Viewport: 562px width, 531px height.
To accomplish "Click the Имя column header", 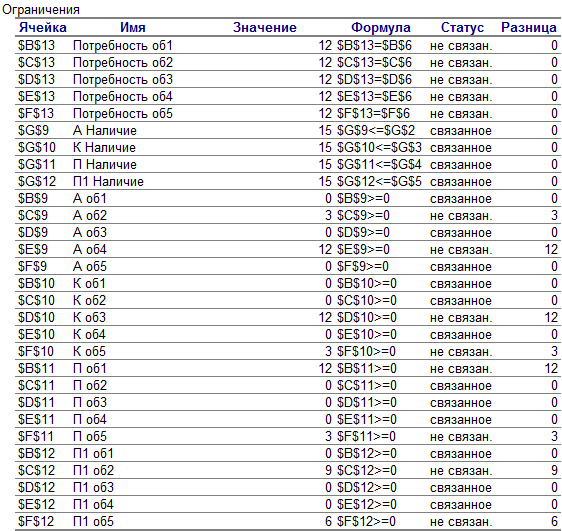I will tap(133, 27).
